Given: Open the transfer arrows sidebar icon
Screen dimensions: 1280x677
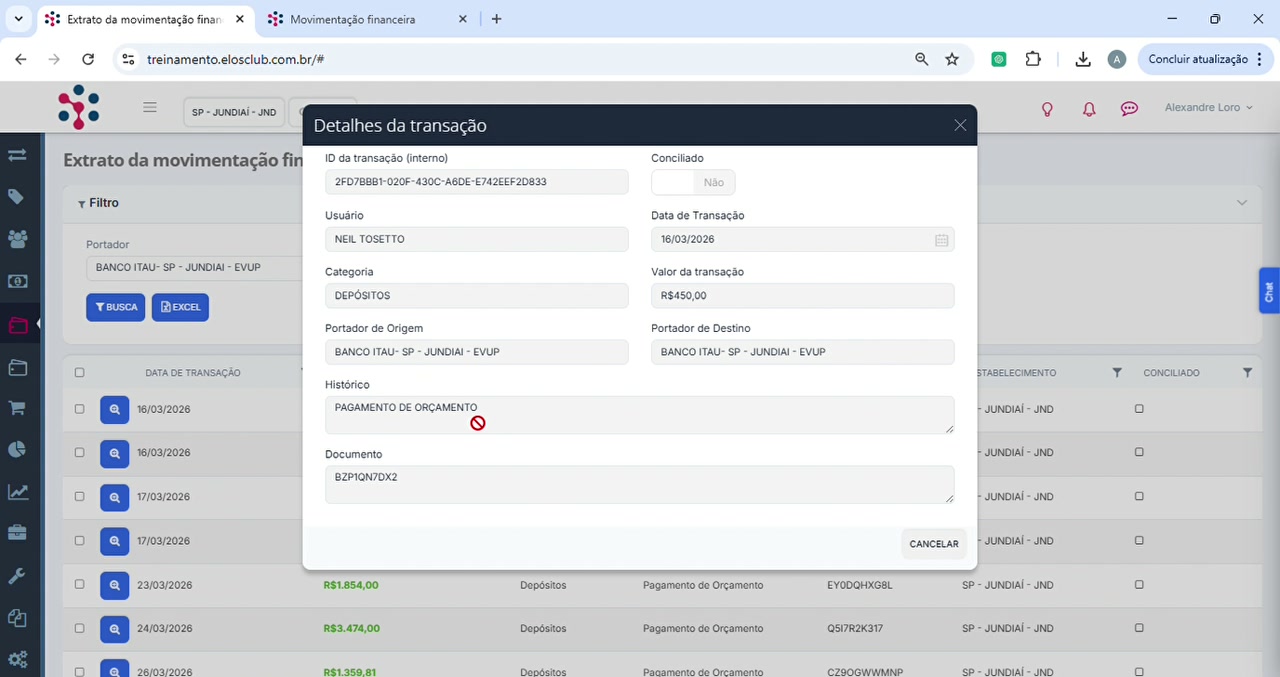Looking at the screenshot, I should click(x=17, y=155).
